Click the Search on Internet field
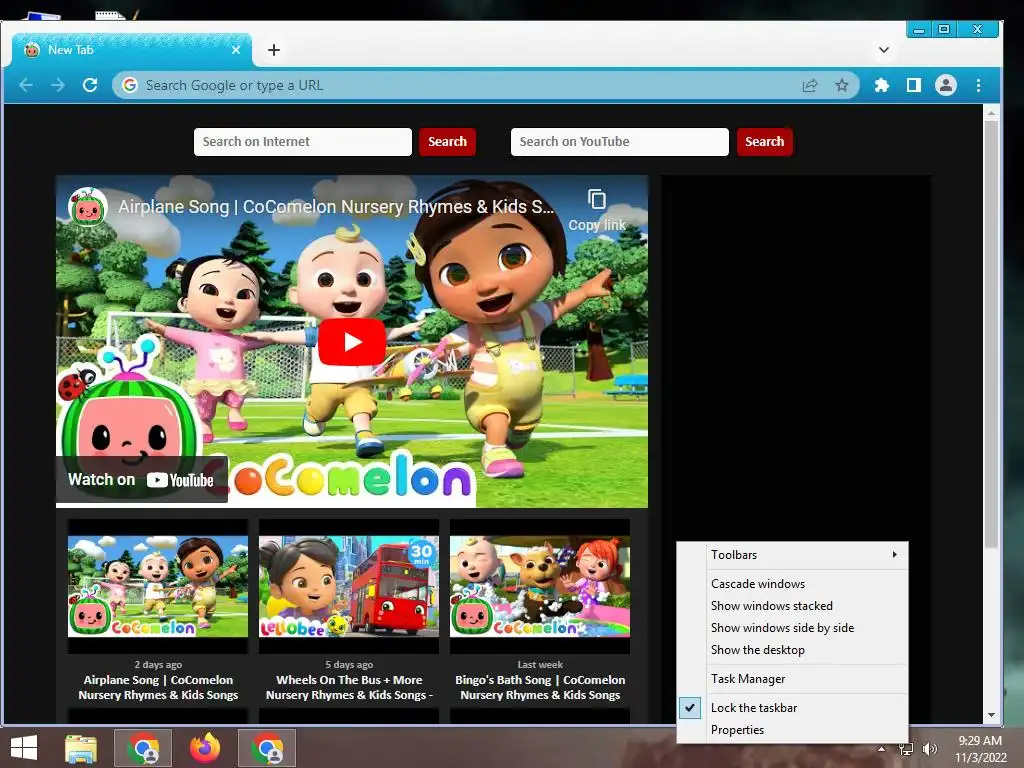Screen dimensions: 1024x768 [x=302, y=142]
